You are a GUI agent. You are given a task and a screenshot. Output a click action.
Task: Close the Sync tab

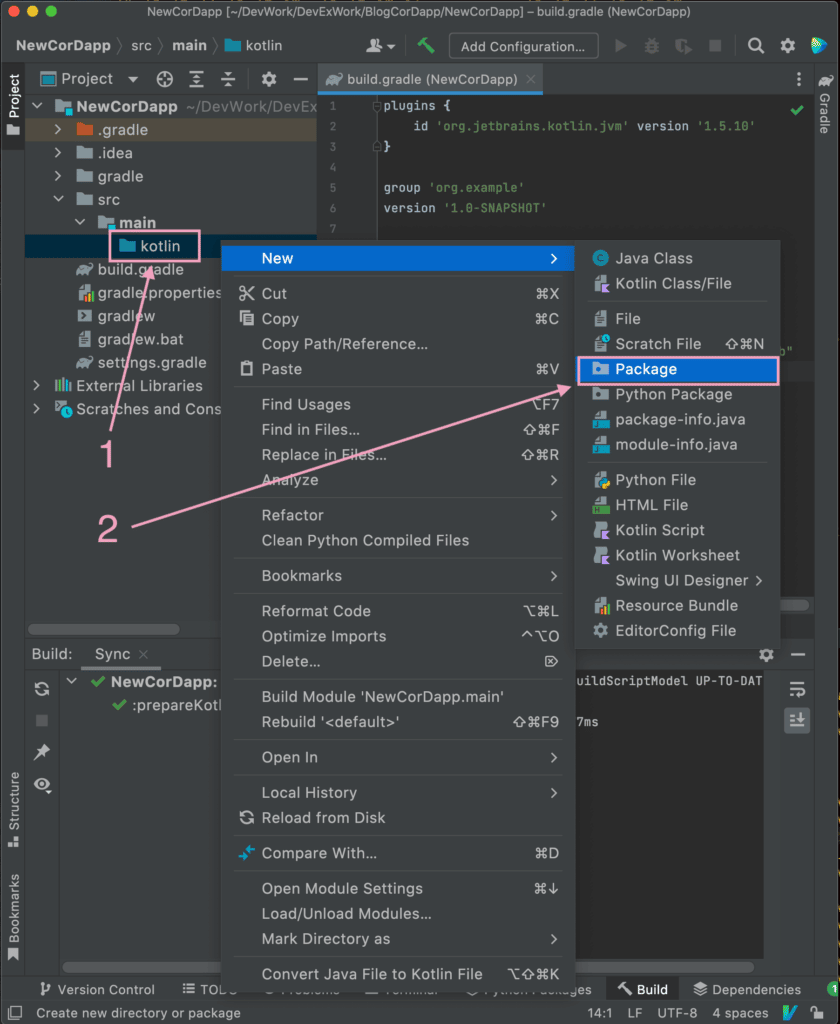144,654
